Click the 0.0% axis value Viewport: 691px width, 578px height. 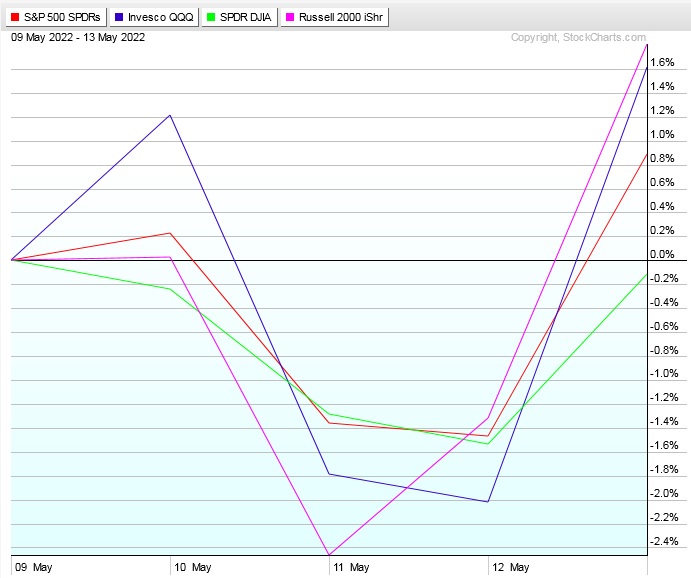point(662,254)
